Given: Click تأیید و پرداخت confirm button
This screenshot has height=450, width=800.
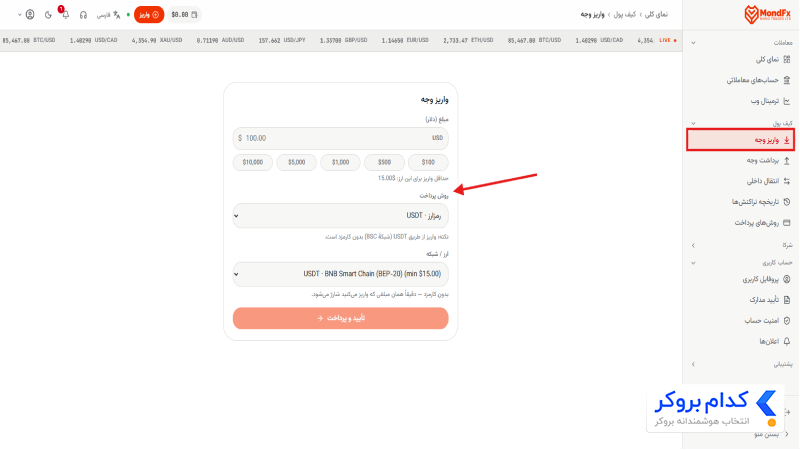Looking at the screenshot, I should [x=340, y=318].
